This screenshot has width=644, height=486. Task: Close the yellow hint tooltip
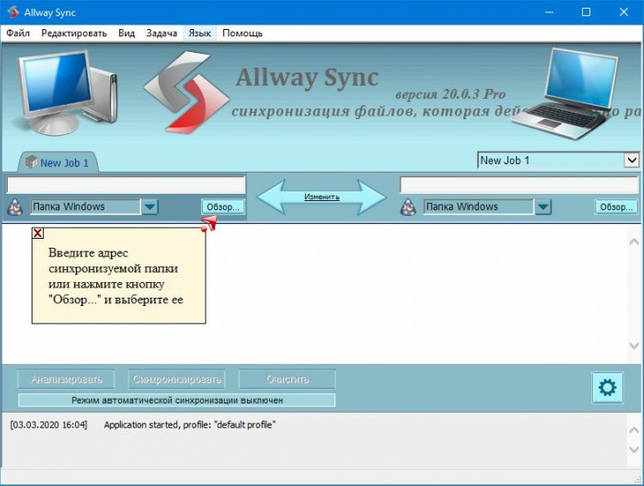coord(38,233)
